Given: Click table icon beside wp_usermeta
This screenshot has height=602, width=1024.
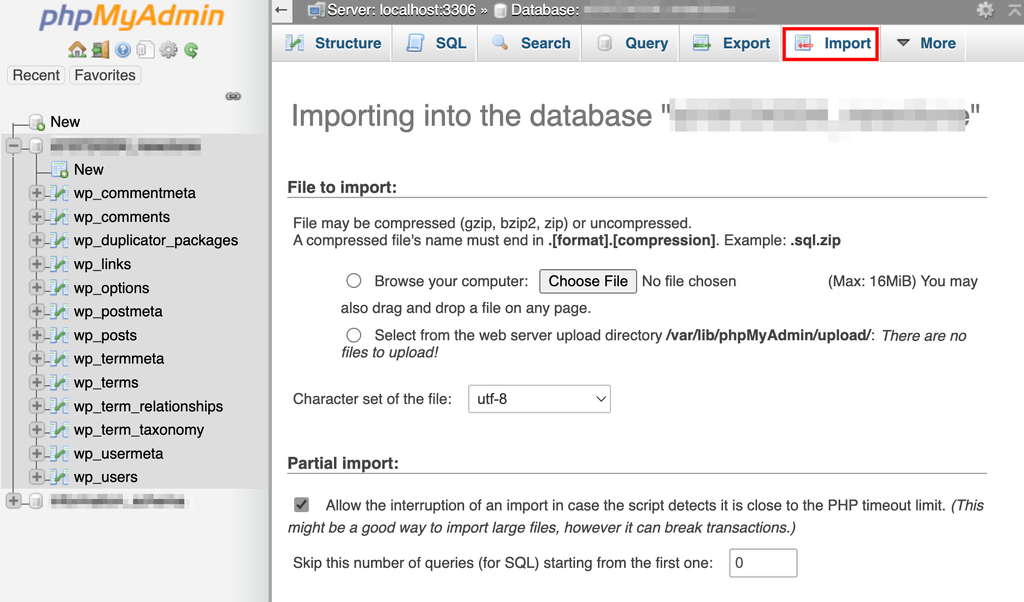Looking at the screenshot, I should (x=59, y=454).
